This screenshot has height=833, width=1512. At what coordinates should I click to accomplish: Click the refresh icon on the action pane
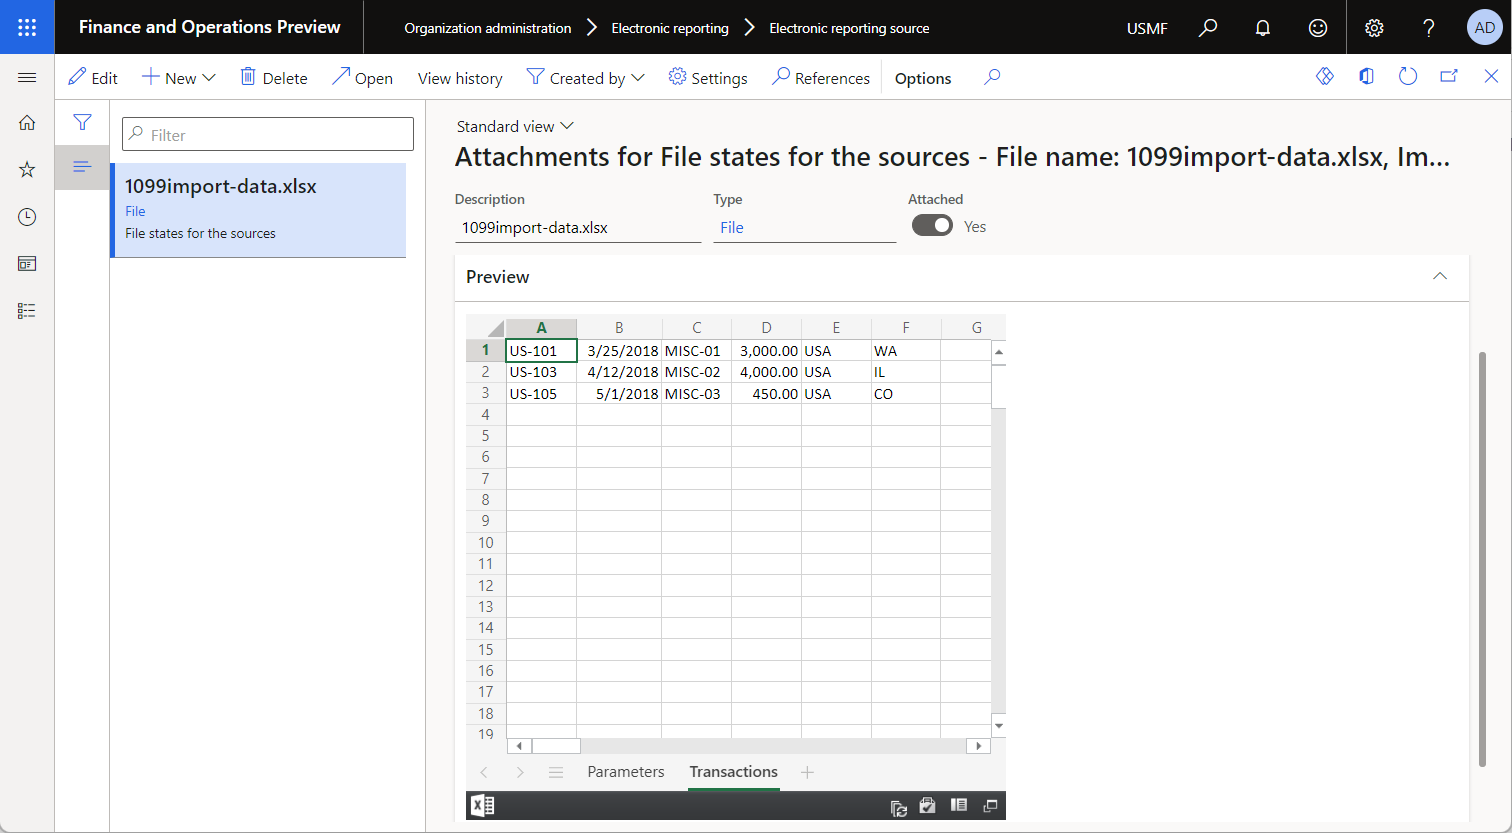pyautogui.click(x=1407, y=76)
